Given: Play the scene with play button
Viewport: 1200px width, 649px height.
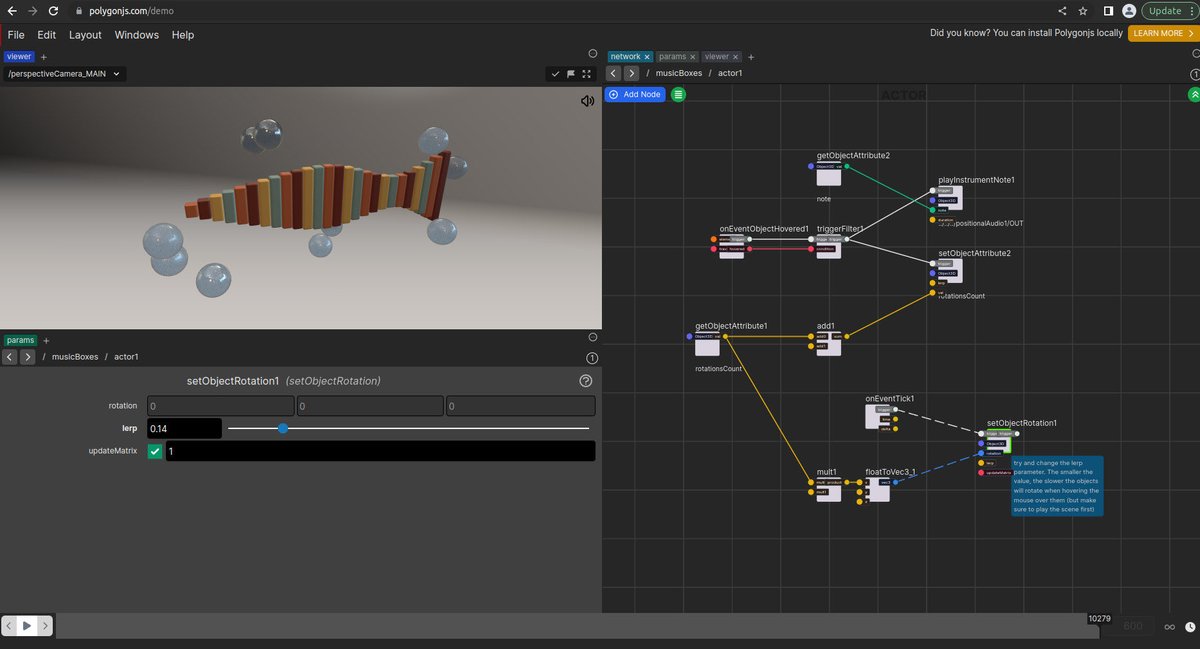Looking at the screenshot, I should click(x=27, y=626).
